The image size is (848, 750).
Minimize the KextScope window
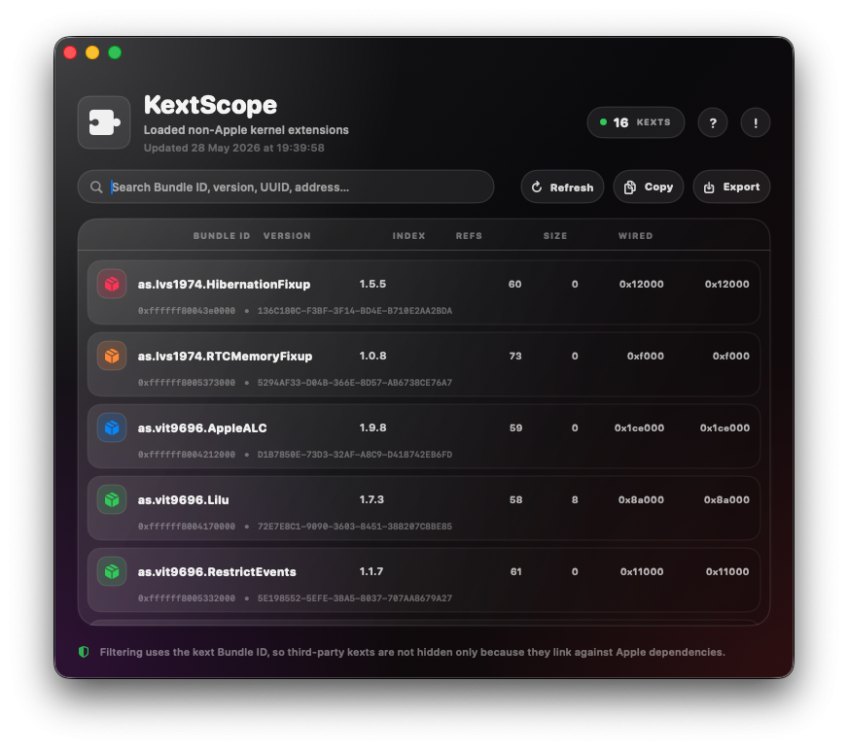pos(92,52)
